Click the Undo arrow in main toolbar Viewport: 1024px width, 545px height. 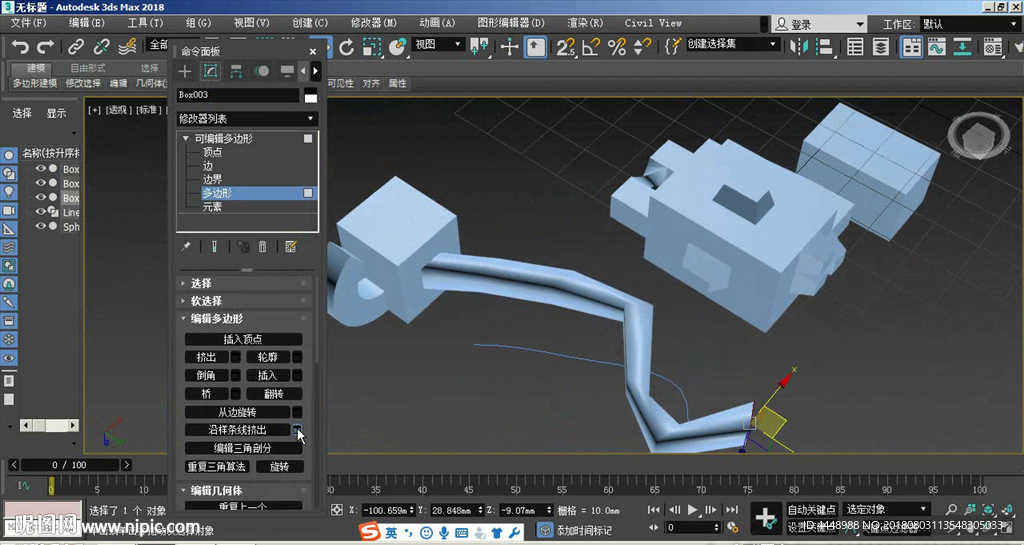point(21,47)
